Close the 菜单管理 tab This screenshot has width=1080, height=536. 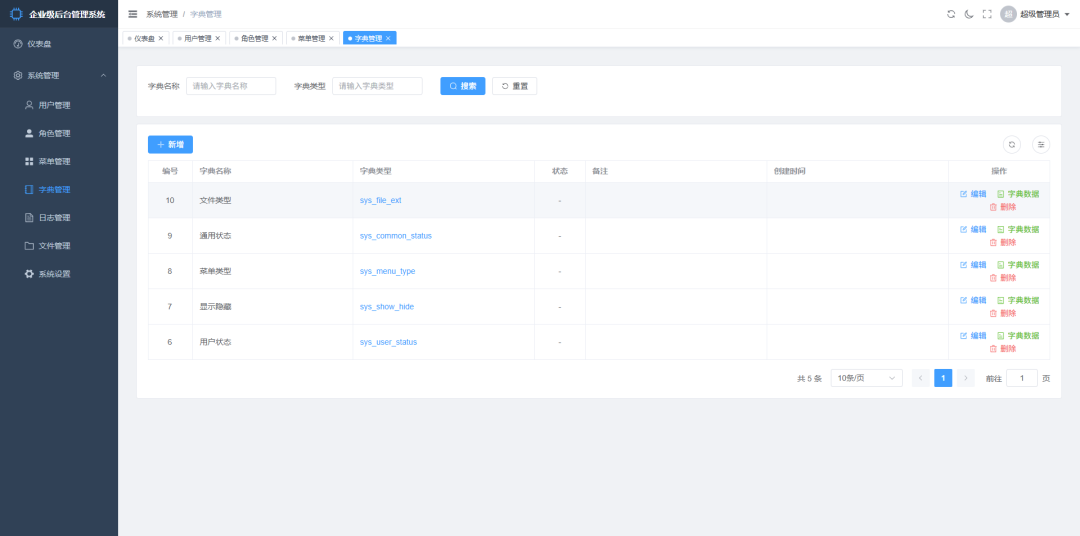tap(331, 39)
